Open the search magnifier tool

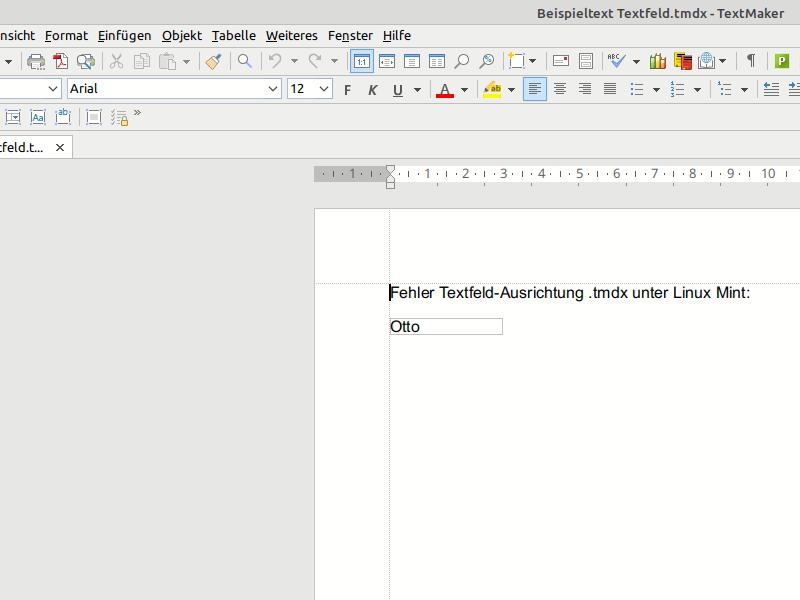point(245,62)
